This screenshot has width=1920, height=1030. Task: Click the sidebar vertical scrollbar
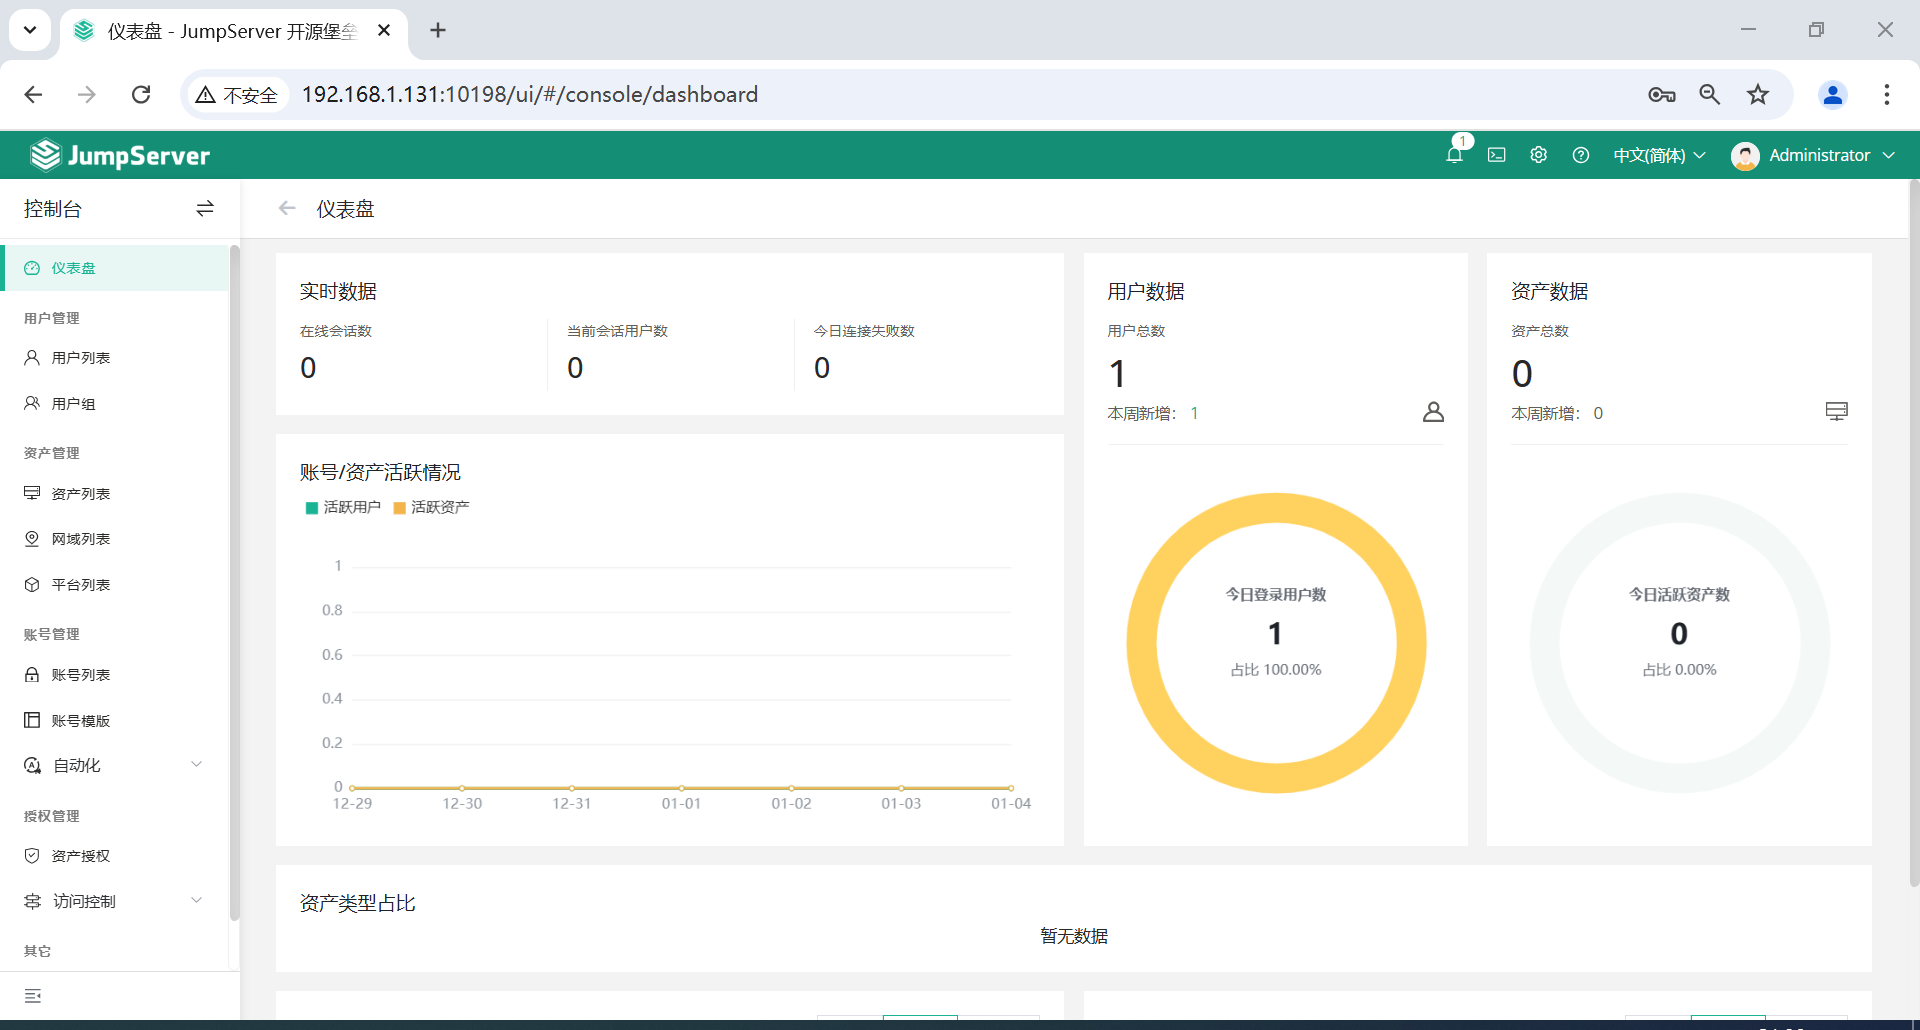click(234, 583)
